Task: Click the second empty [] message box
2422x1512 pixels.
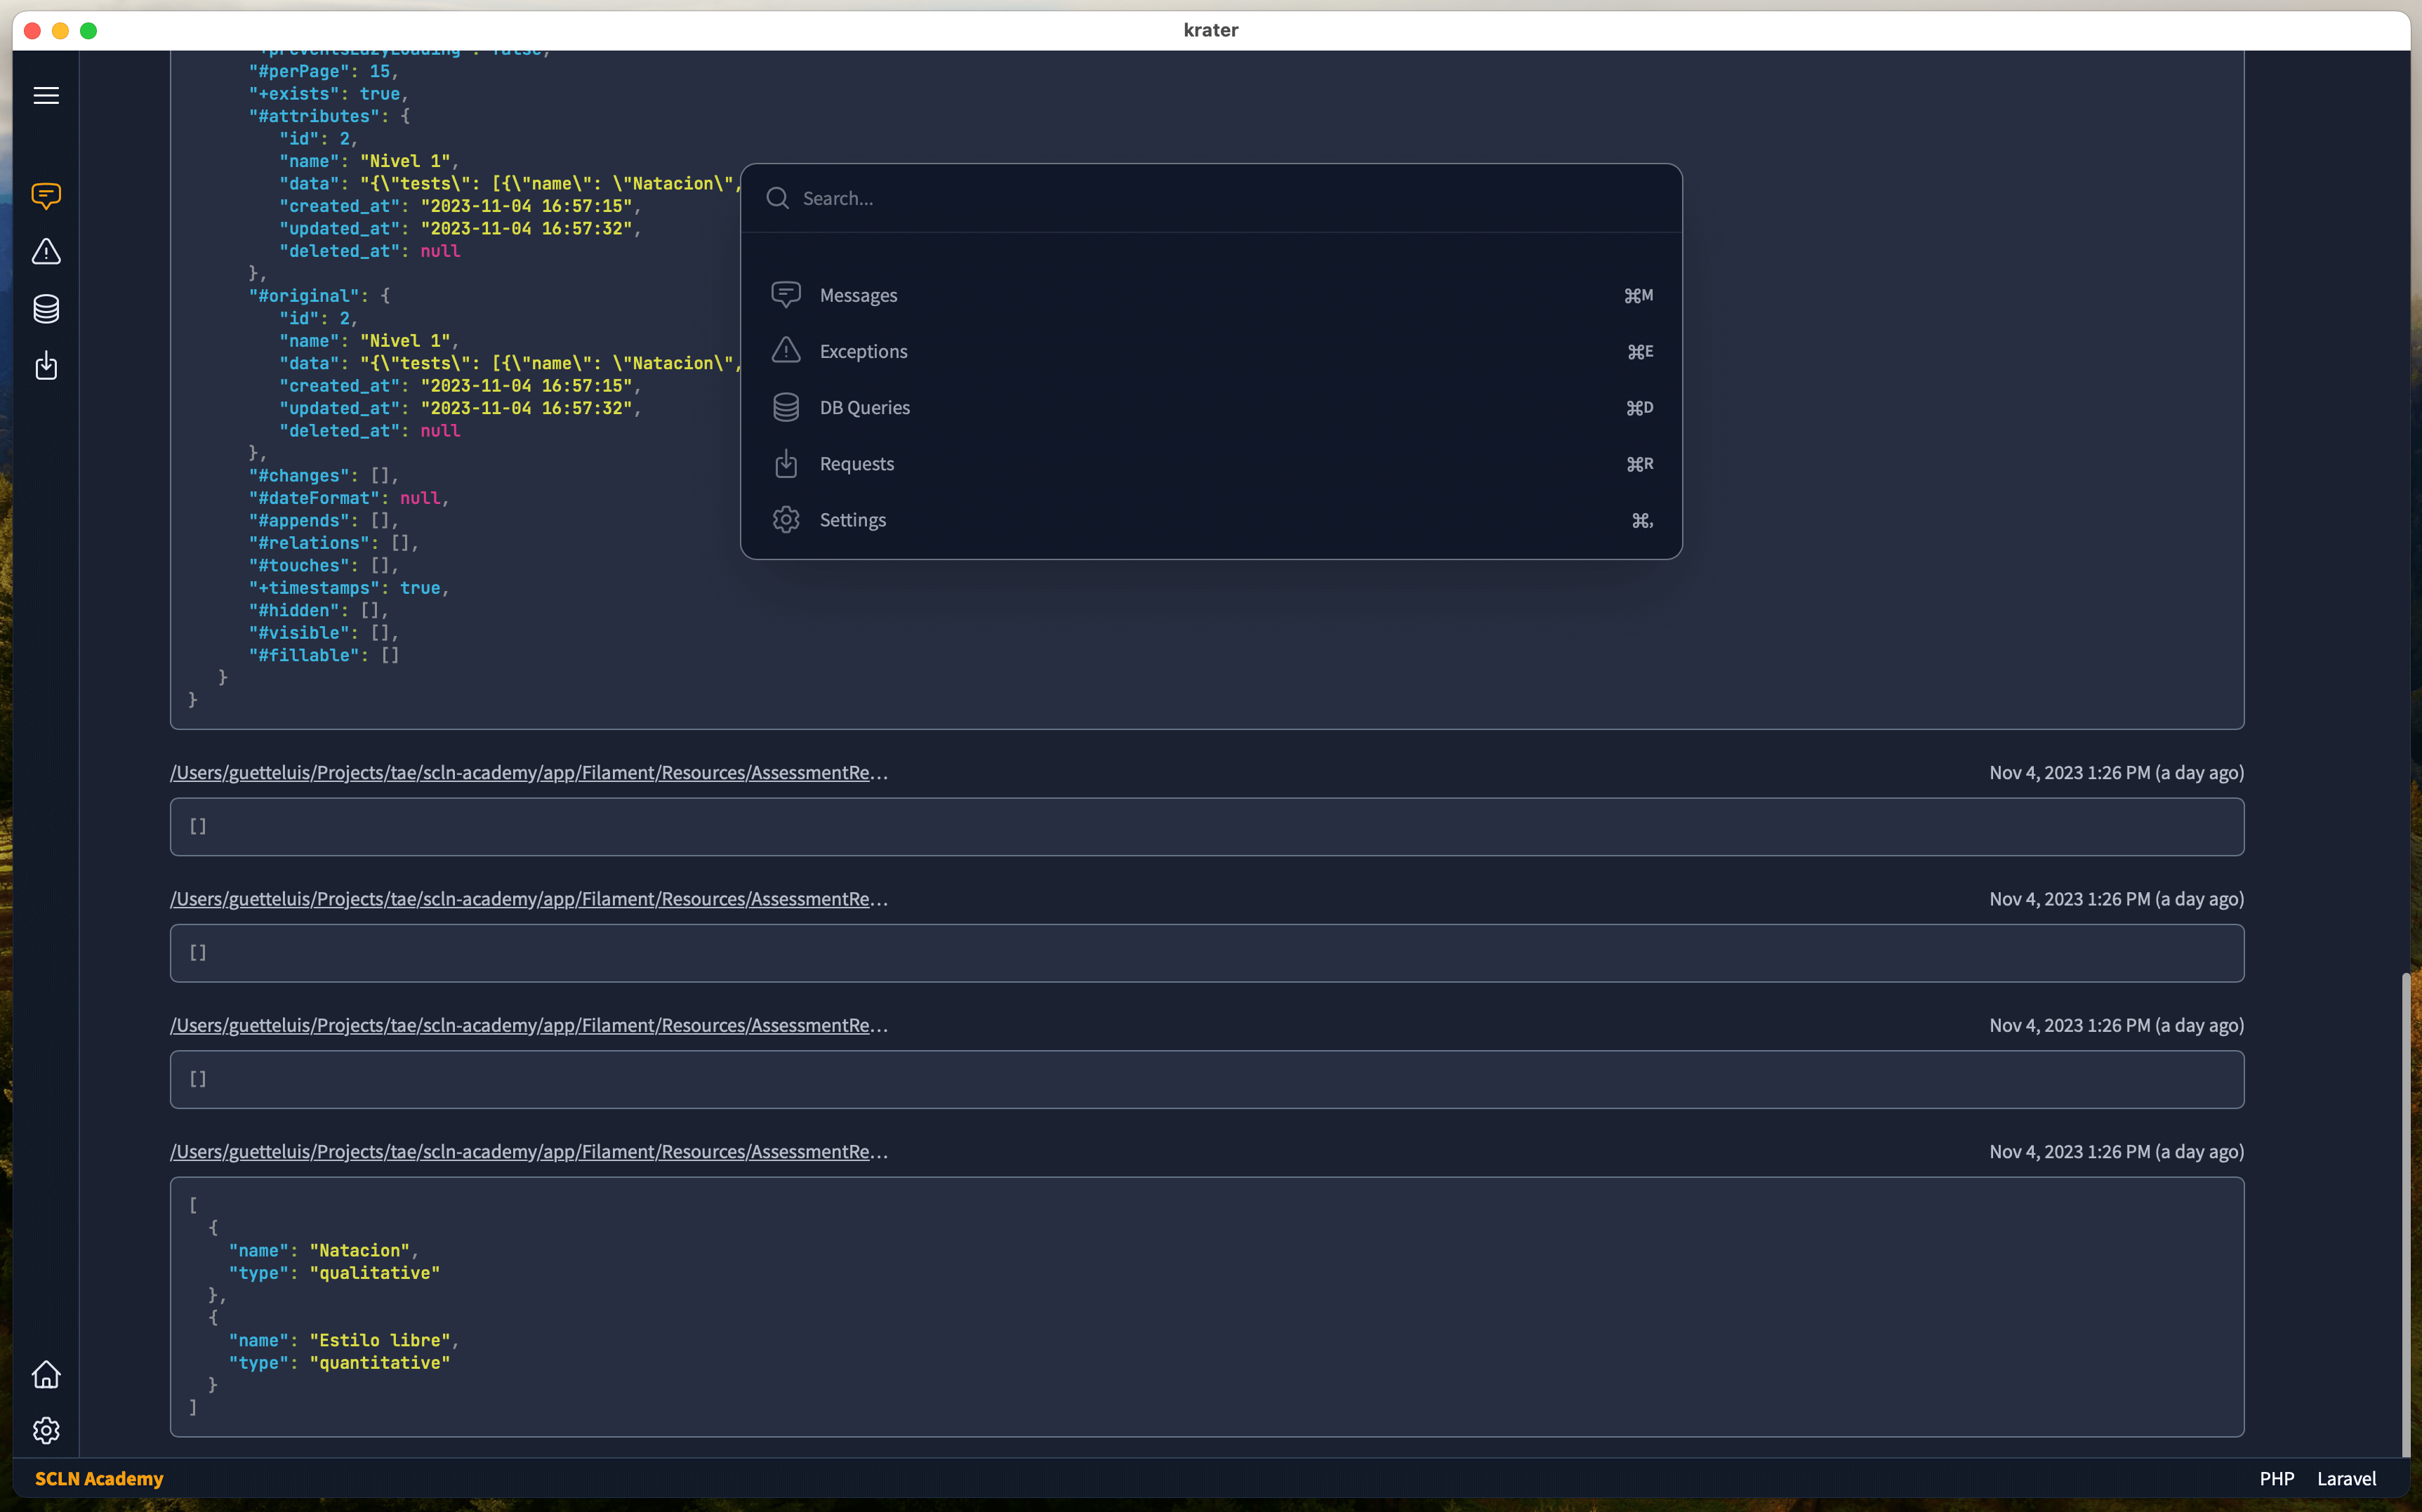Action: [1206, 952]
